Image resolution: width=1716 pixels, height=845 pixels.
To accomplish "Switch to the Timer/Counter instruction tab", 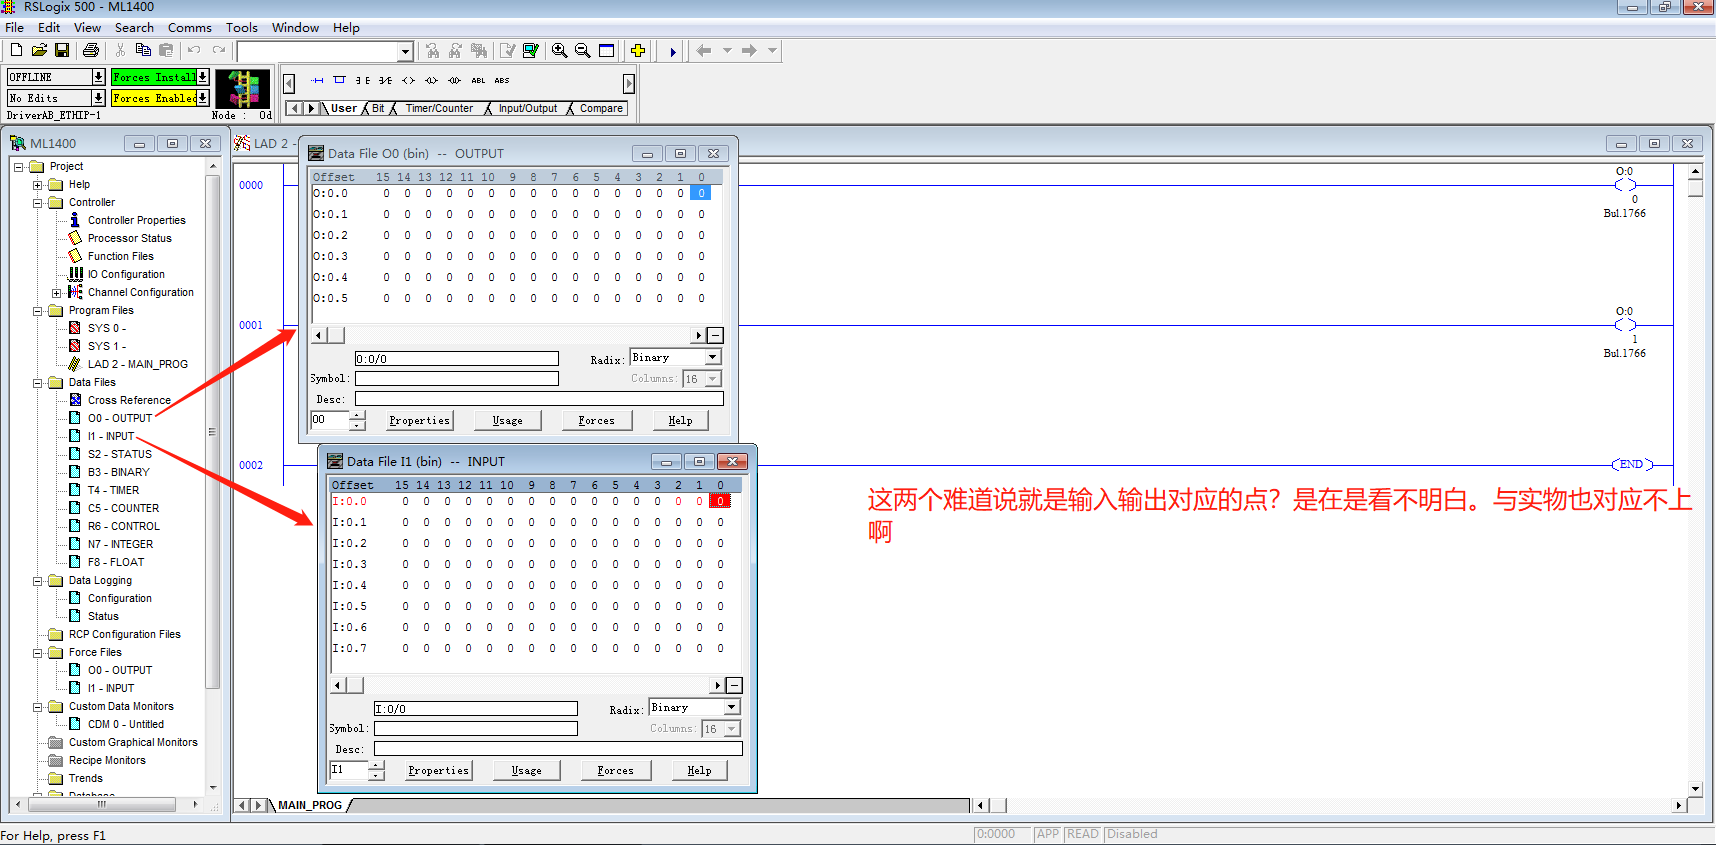I will [439, 108].
